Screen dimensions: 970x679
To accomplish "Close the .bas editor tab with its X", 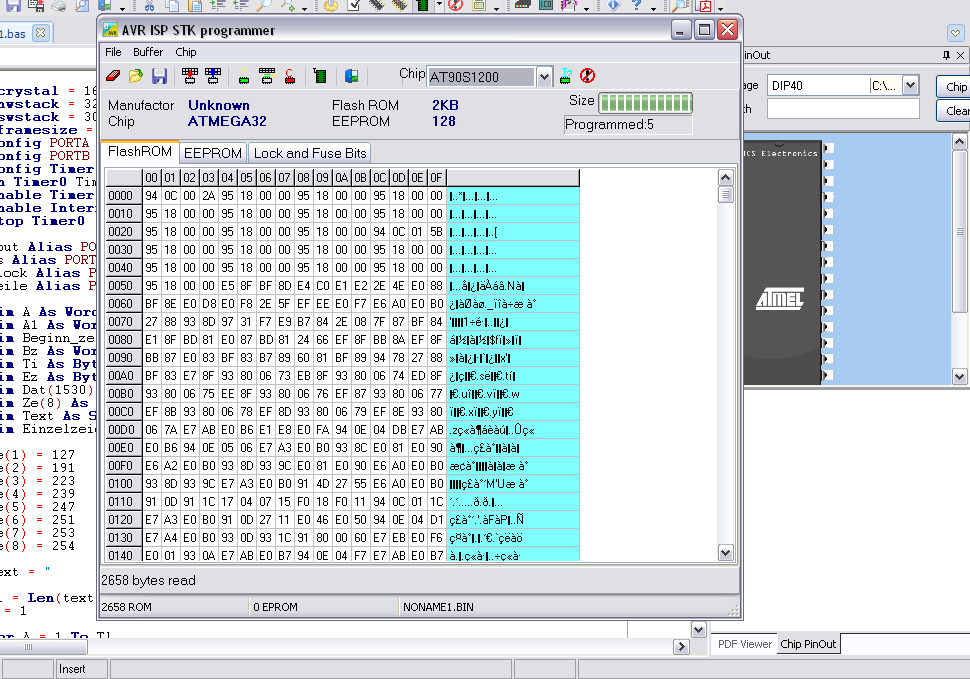I will point(40,33).
